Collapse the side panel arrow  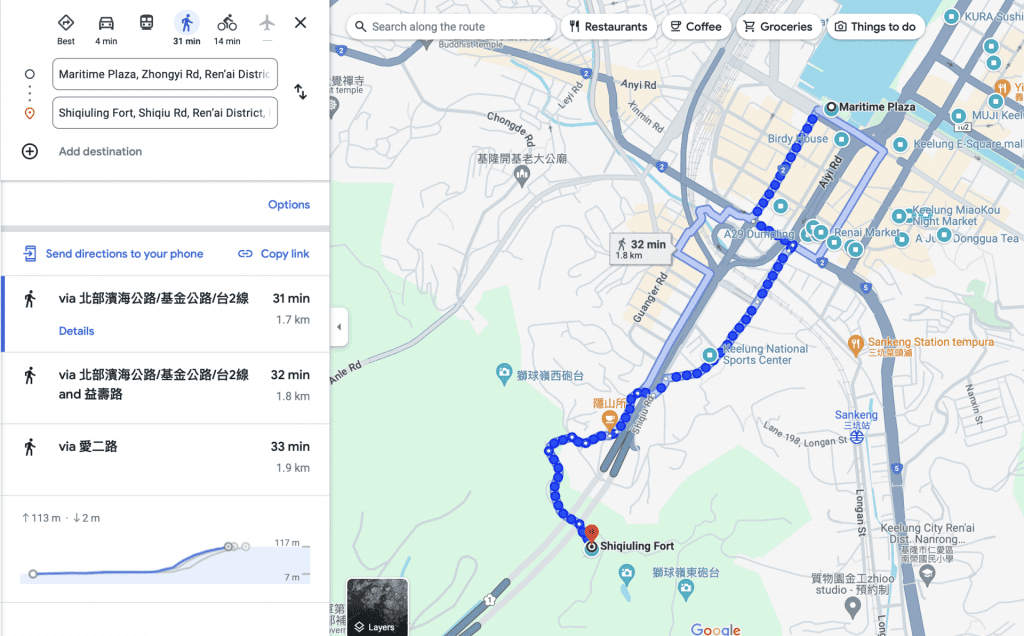(x=339, y=327)
